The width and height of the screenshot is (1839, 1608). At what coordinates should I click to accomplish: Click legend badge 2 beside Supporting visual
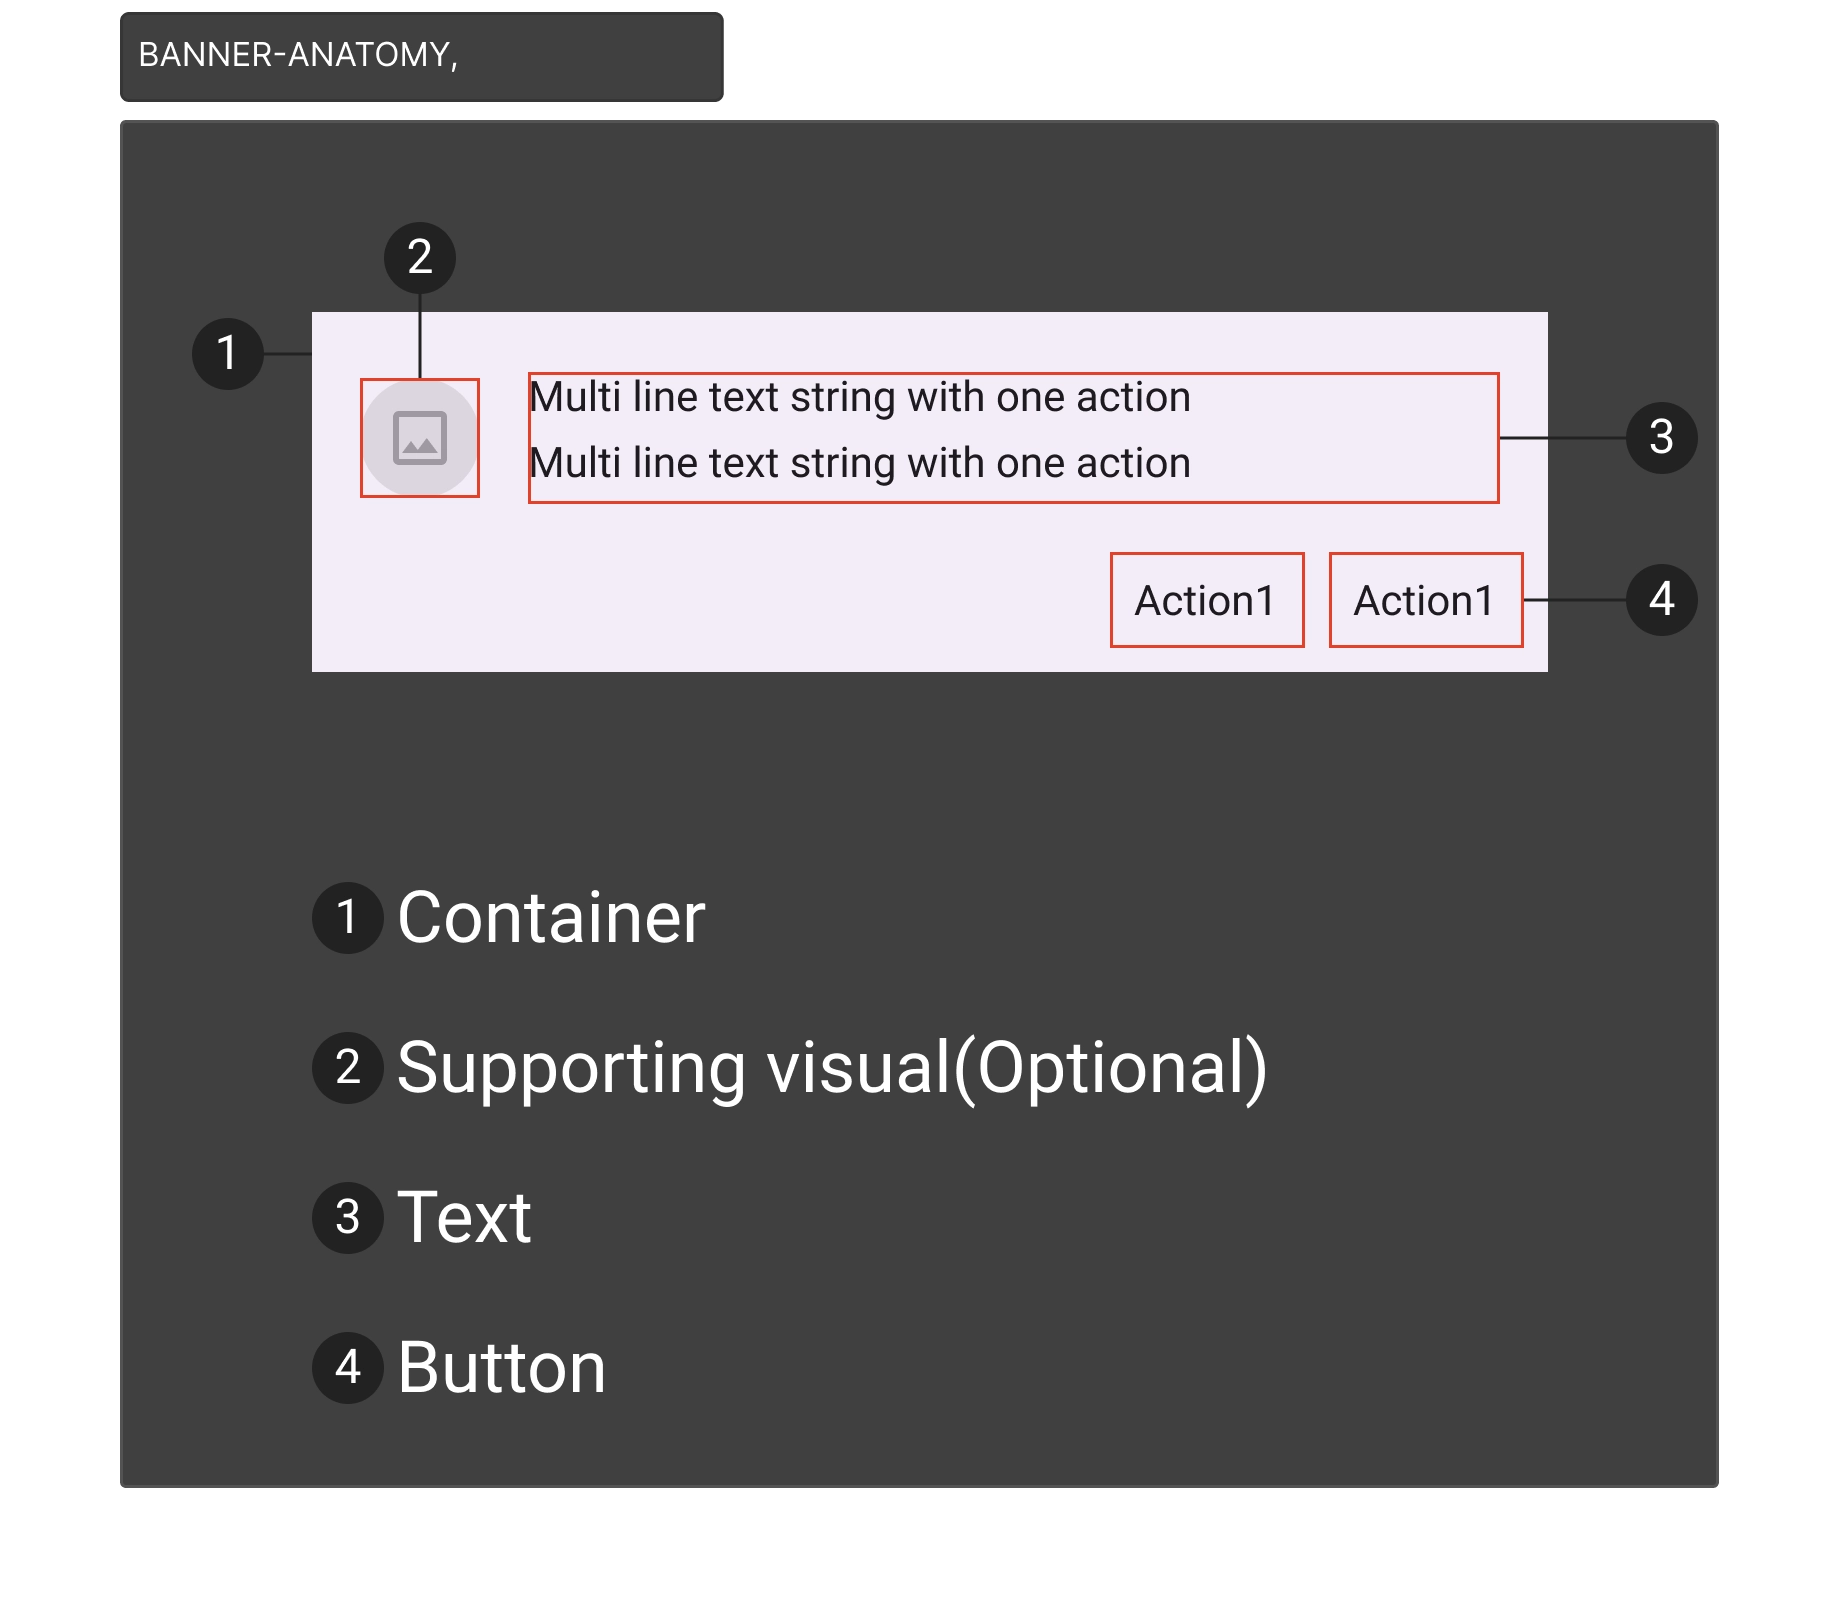tap(348, 1067)
